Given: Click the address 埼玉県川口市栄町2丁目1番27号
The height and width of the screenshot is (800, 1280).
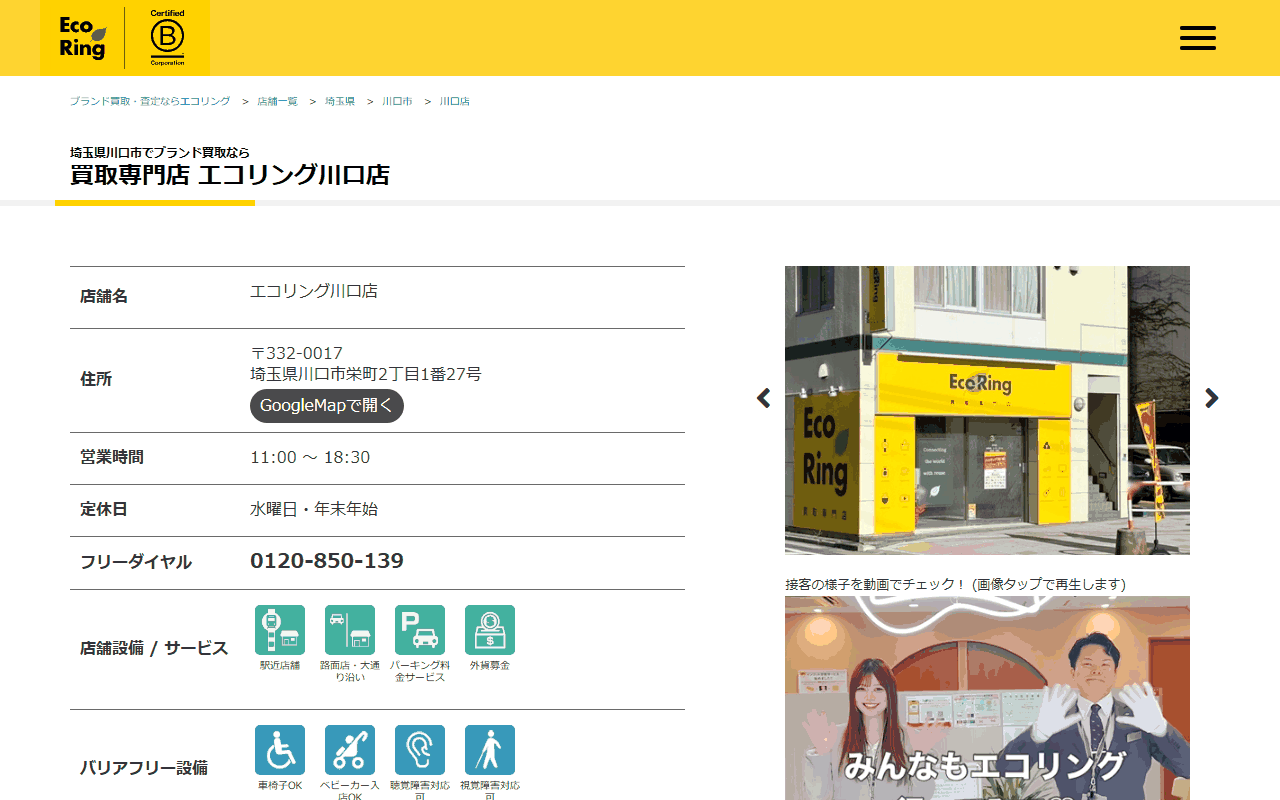Looking at the screenshot, I should (366, 374).
